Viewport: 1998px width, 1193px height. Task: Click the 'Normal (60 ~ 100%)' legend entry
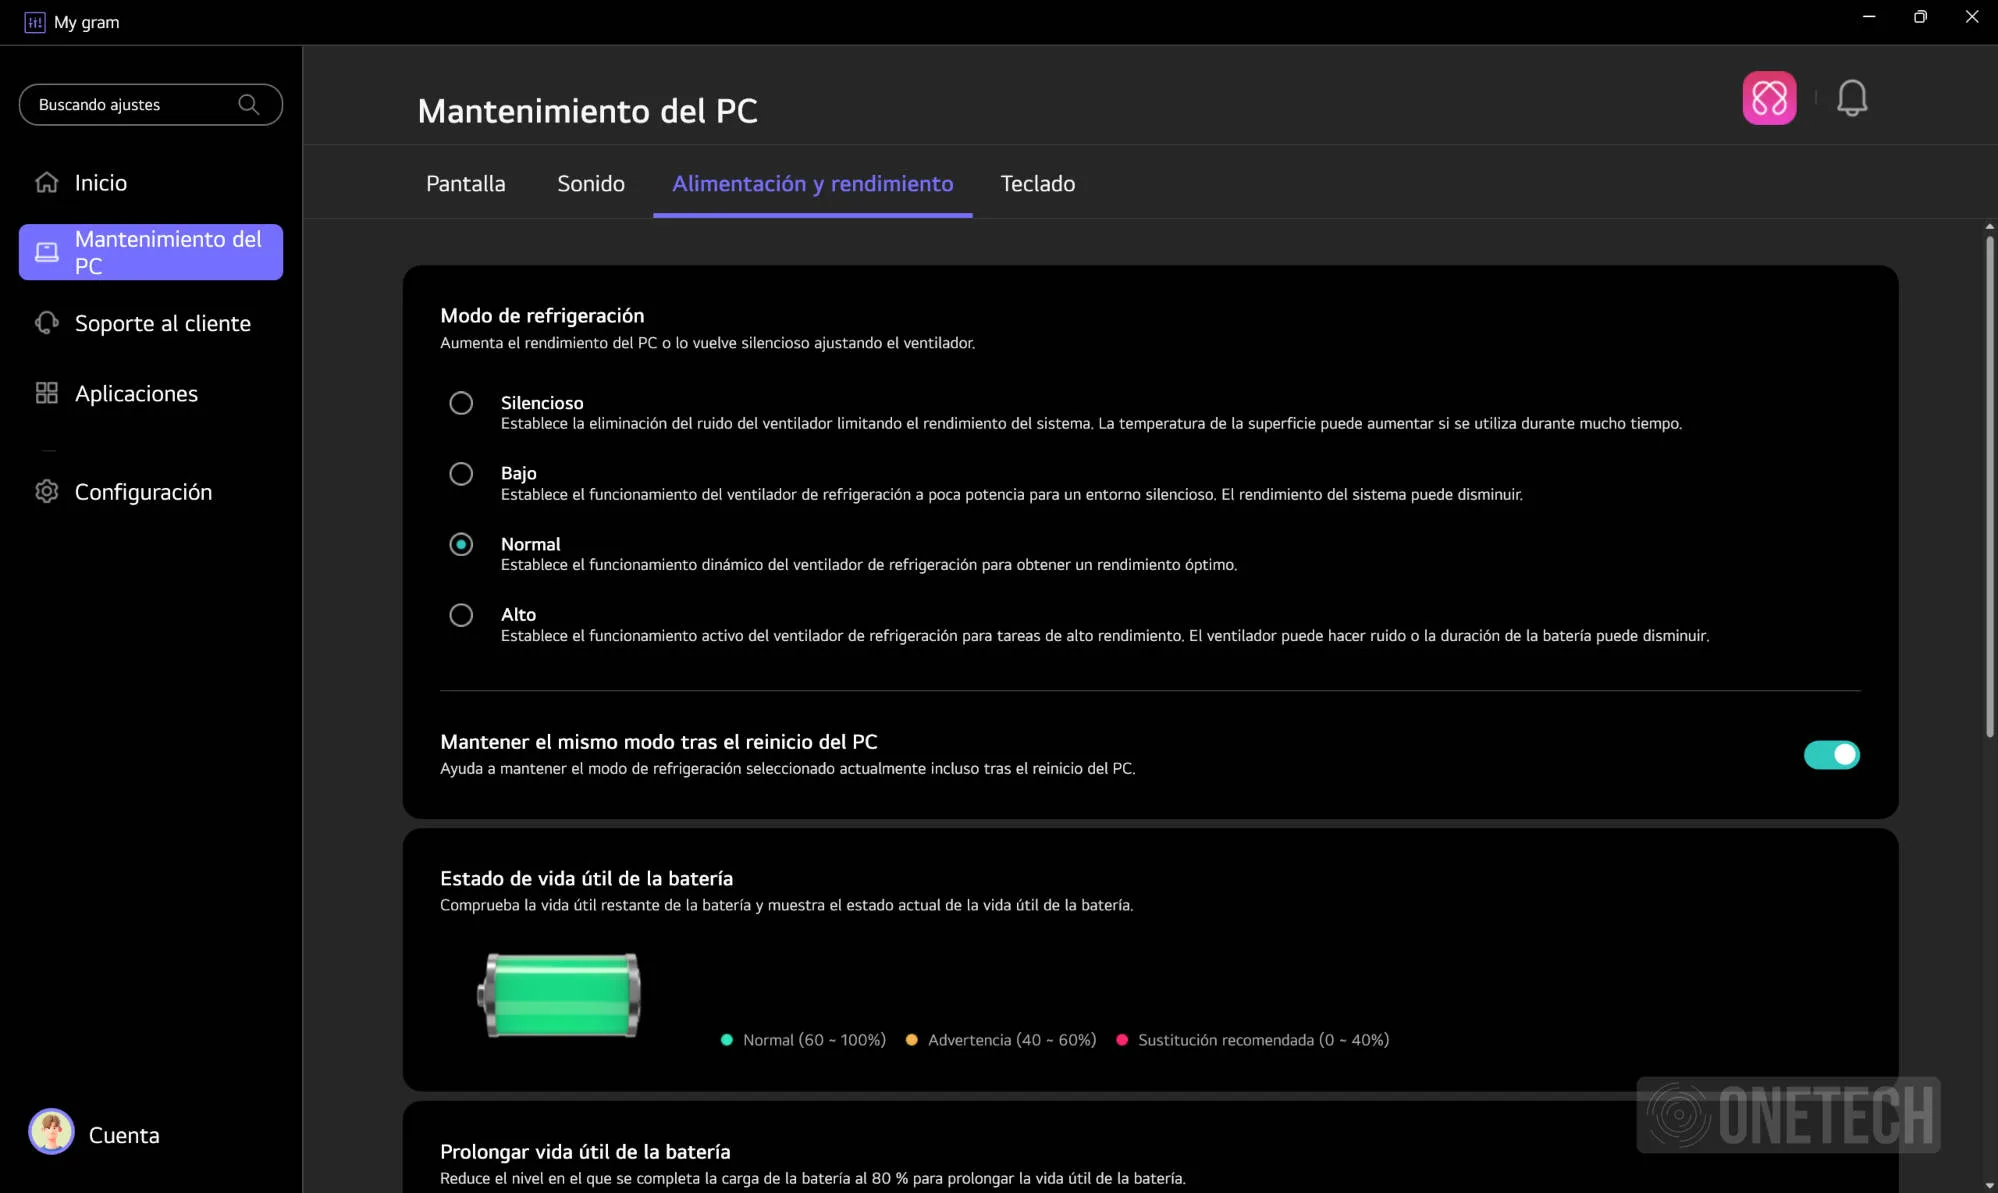click(803, 1040)
